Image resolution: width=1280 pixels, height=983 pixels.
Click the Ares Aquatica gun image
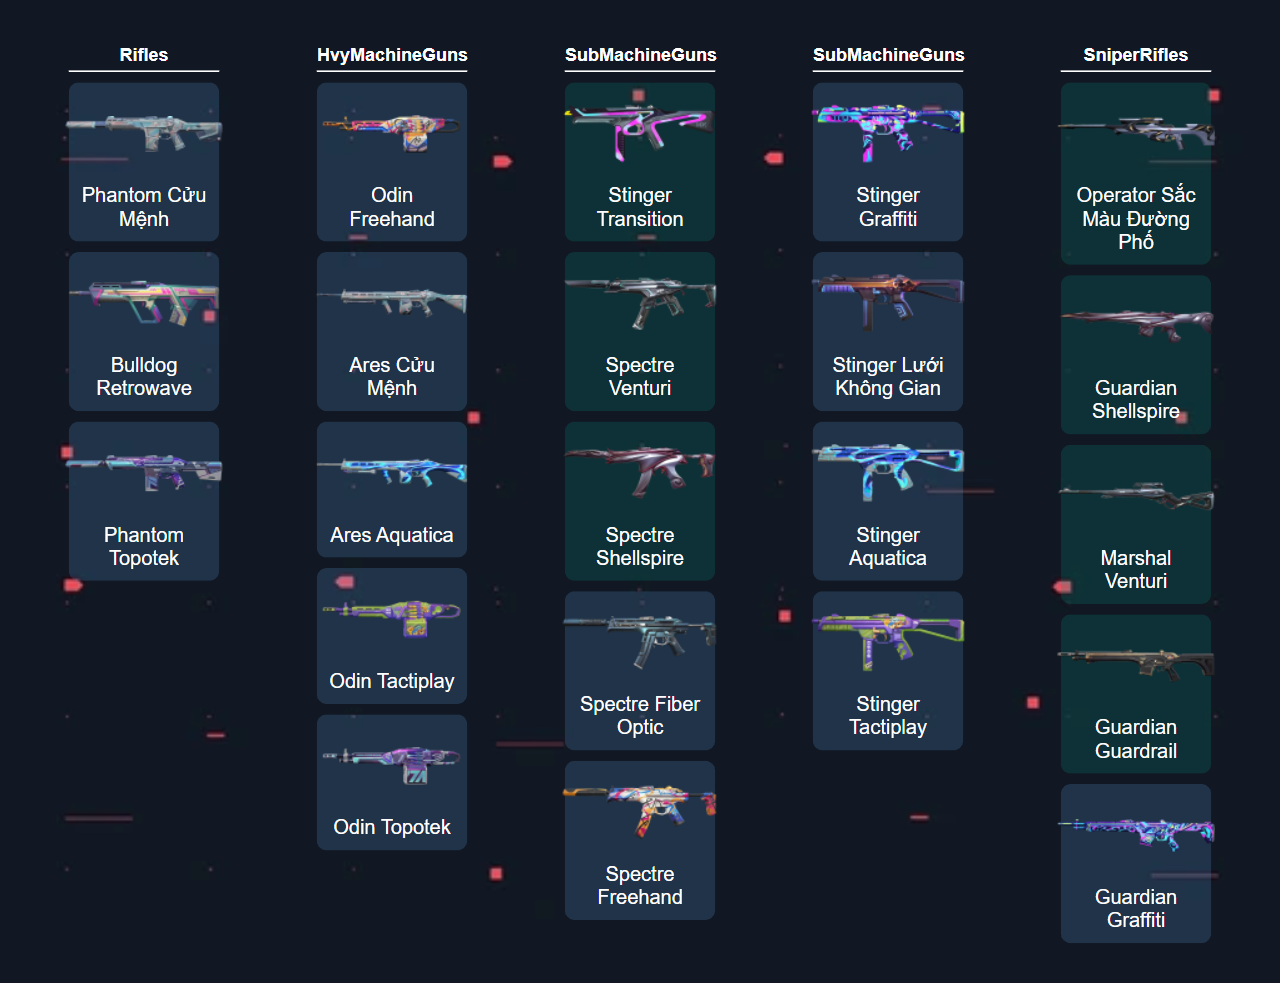(x=392, y=472)
